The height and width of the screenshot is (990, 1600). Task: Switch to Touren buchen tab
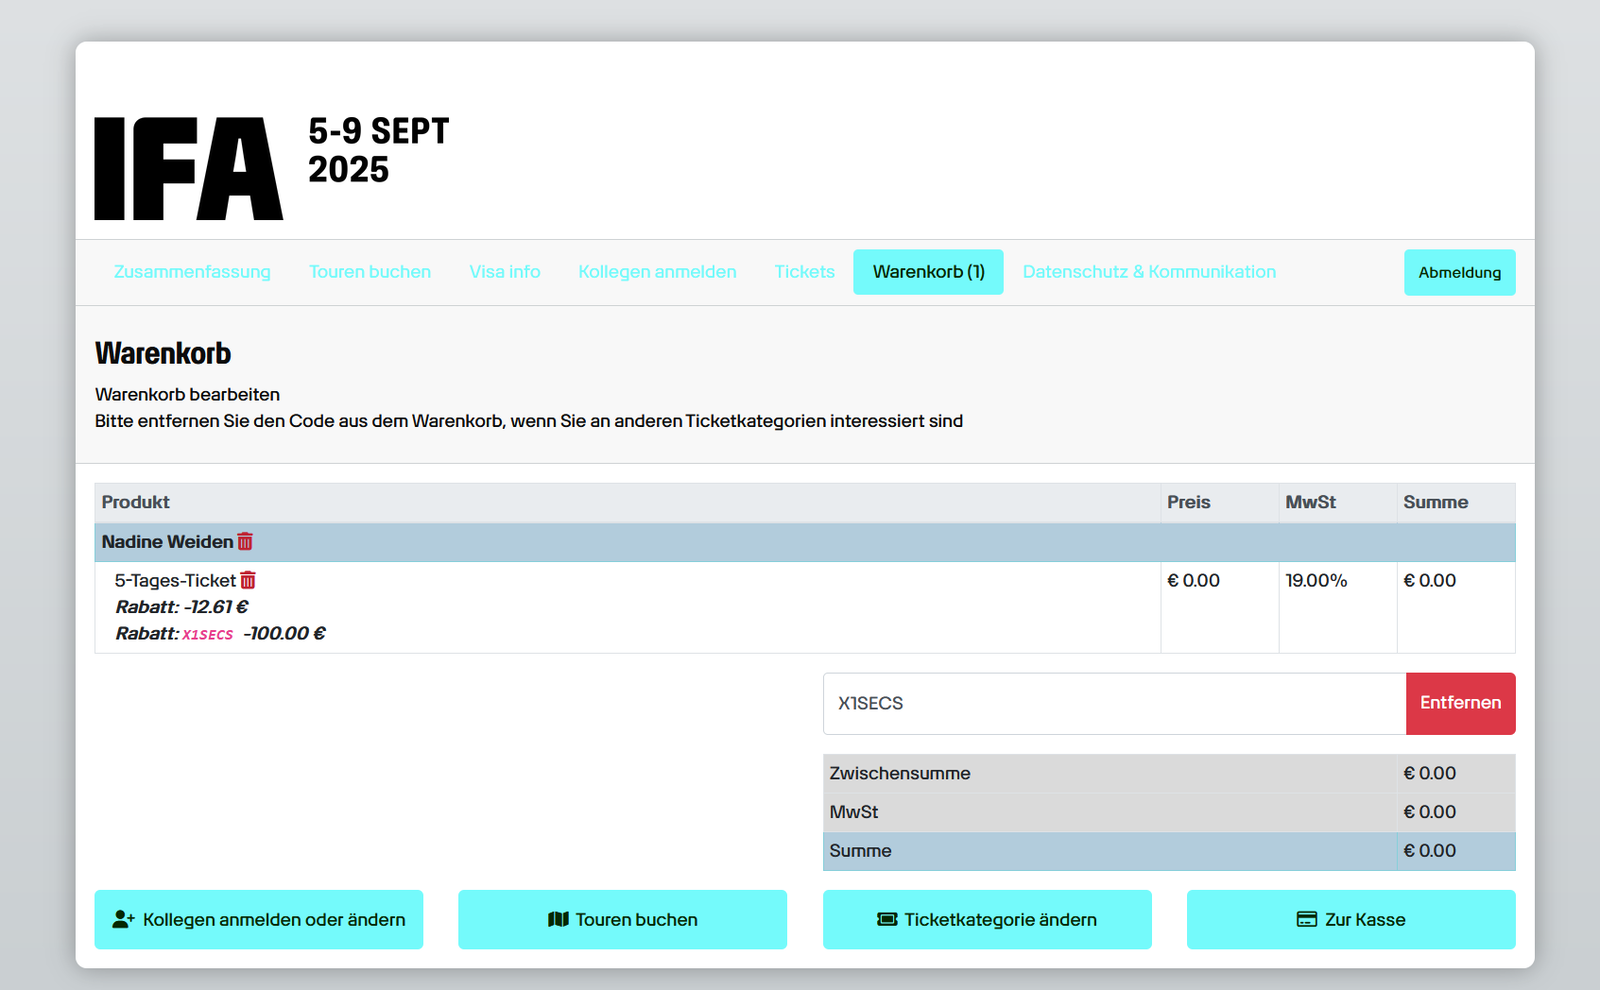[x=370, y=272]
